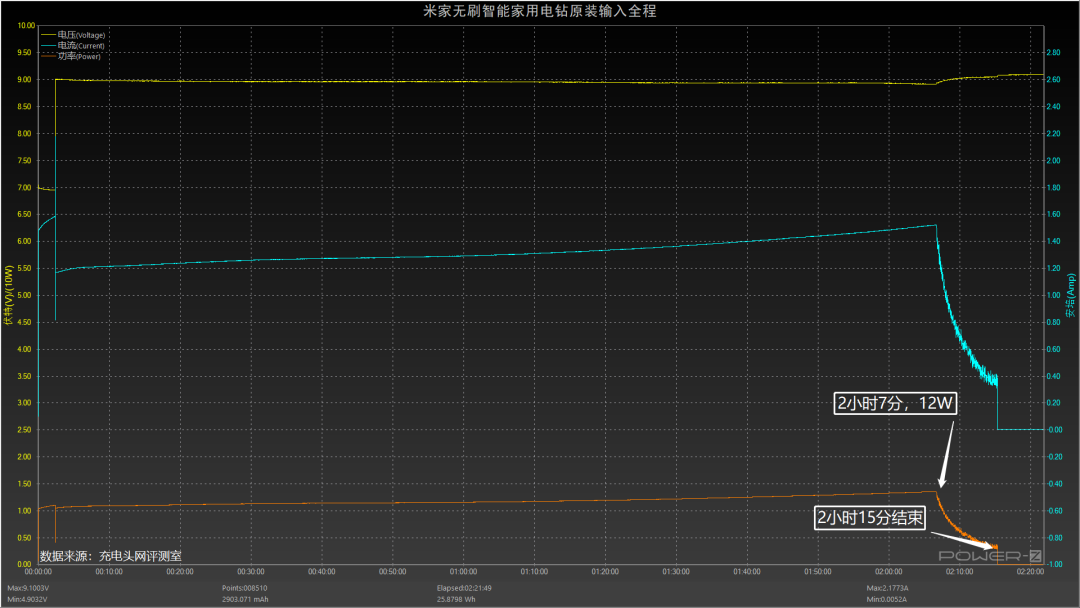Click the -0.80 tick on the amp axis
Viewport: 1080px width, 608px height.
coord(1055,538)
